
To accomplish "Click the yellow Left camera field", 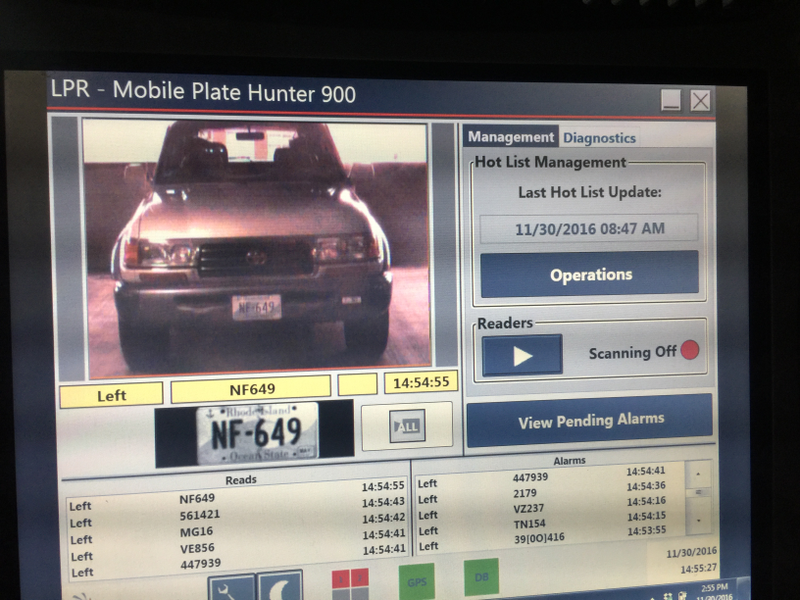I will pyautogui.click(x=112, y=395).
